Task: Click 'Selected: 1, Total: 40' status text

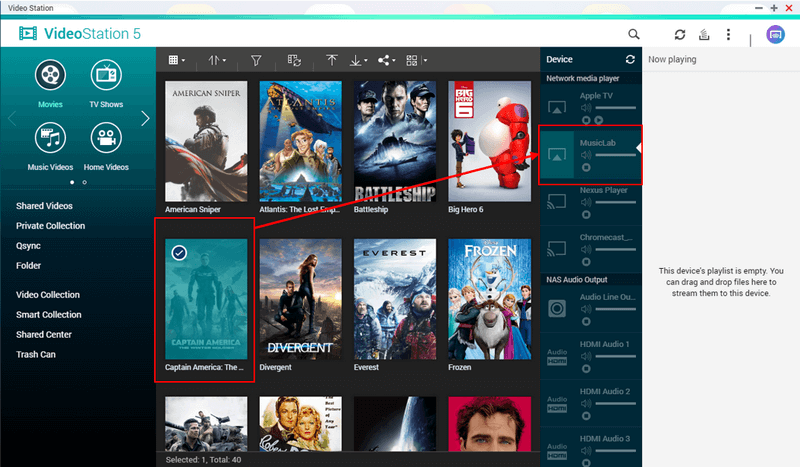Action: point(203,459)
